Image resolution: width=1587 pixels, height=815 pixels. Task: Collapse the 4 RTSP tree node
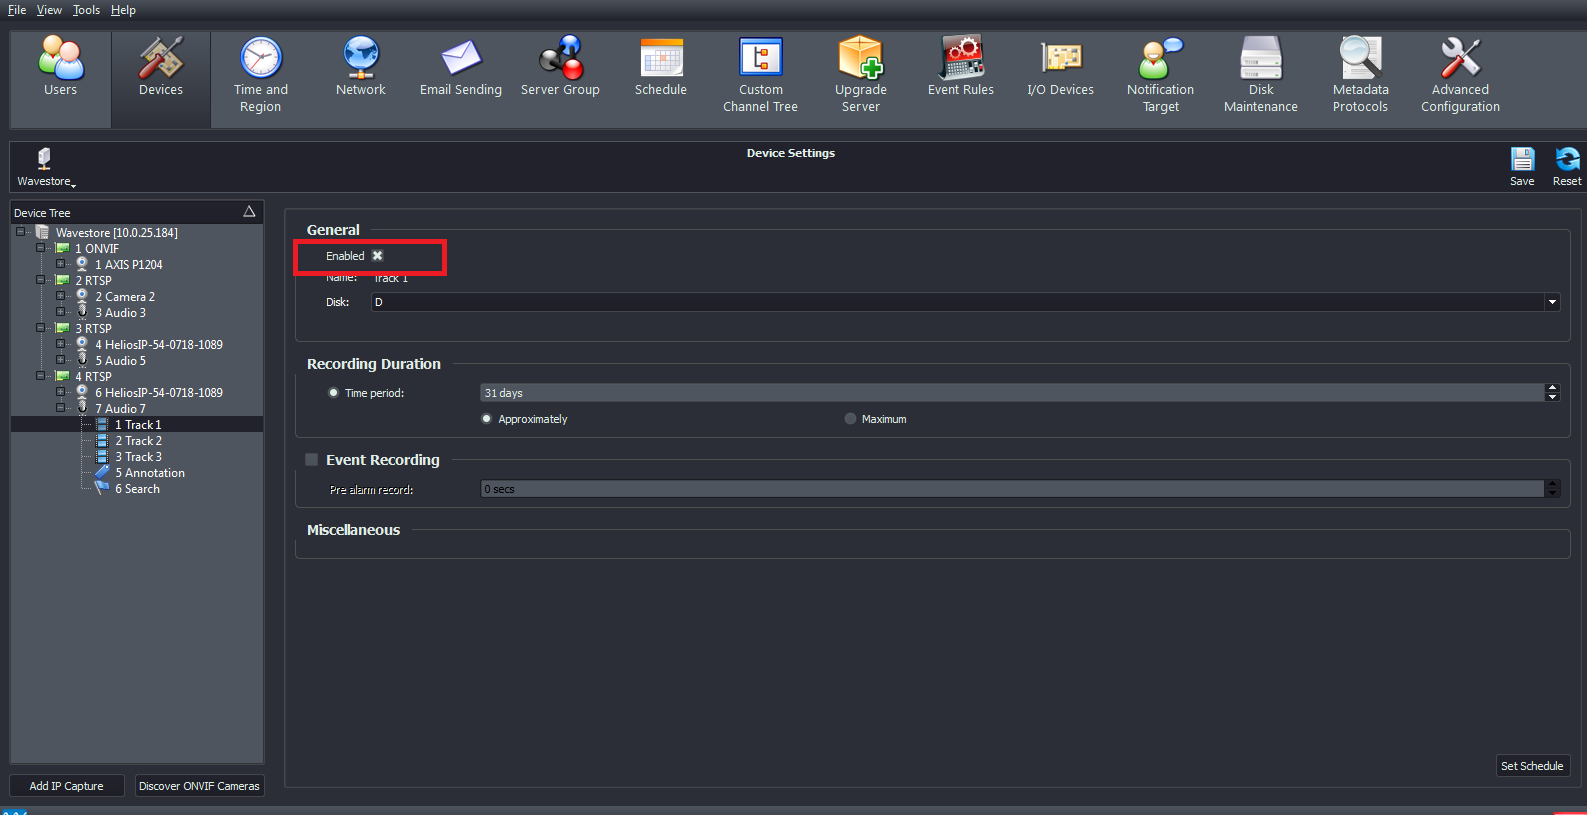tap(41, 377)
